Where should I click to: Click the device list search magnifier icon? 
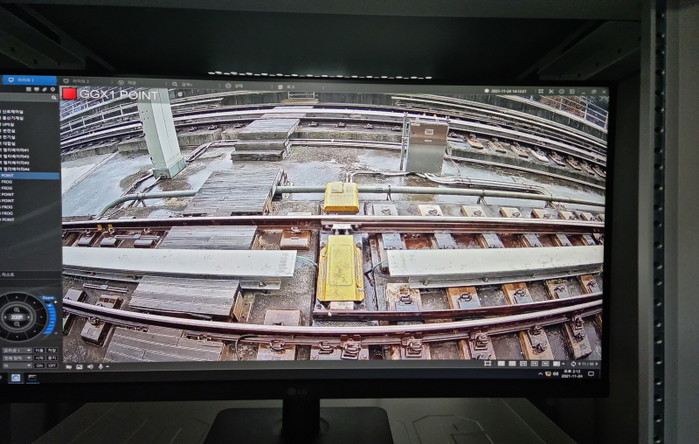tap(54, 97)
